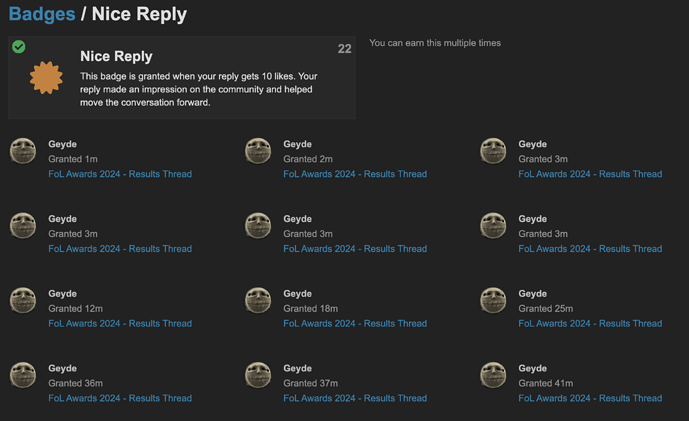Image resolution: width=689 pixels, height=421 pixels.
Task: Open the Results Thread link under Granted 1m
Action: click(120, 174)
